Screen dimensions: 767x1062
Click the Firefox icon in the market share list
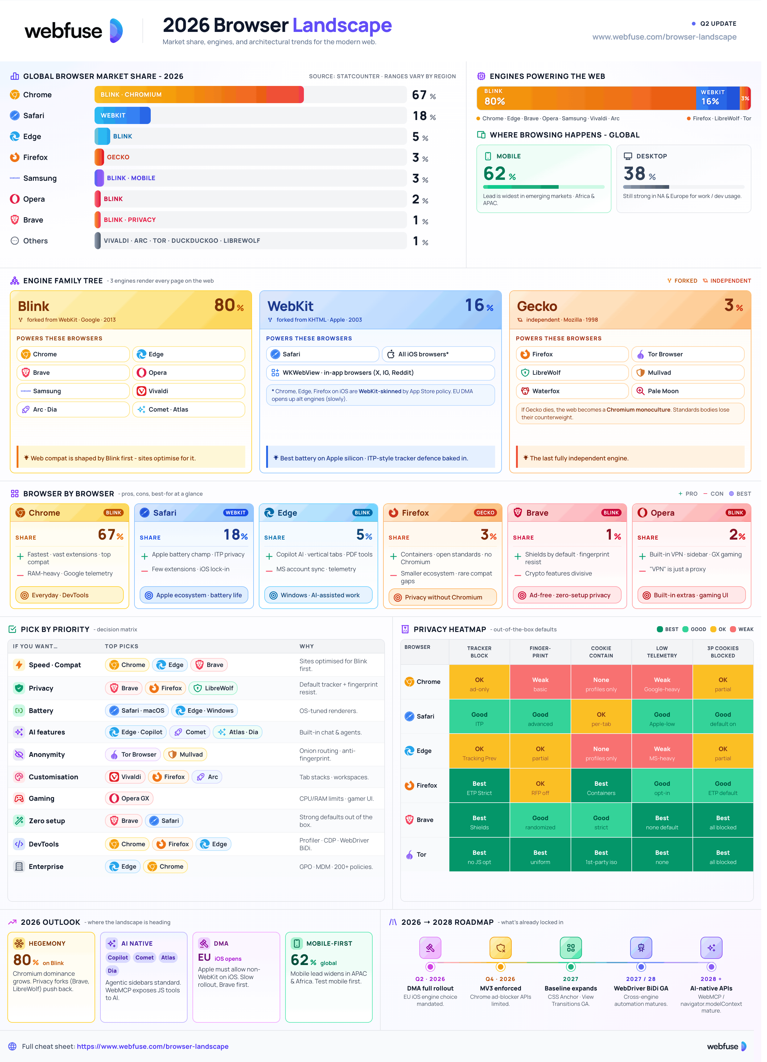coord(15,157)
